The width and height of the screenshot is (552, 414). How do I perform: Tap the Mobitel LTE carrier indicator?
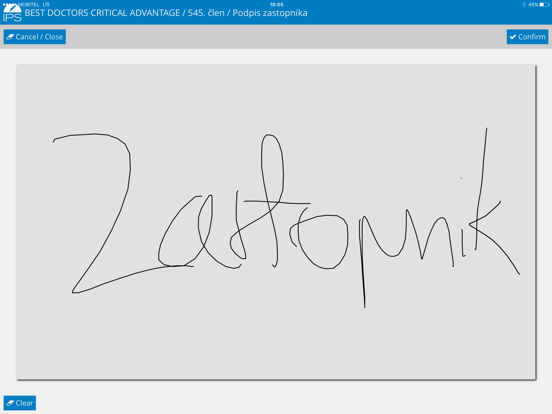pyautogui.click(x=34, y=5)
